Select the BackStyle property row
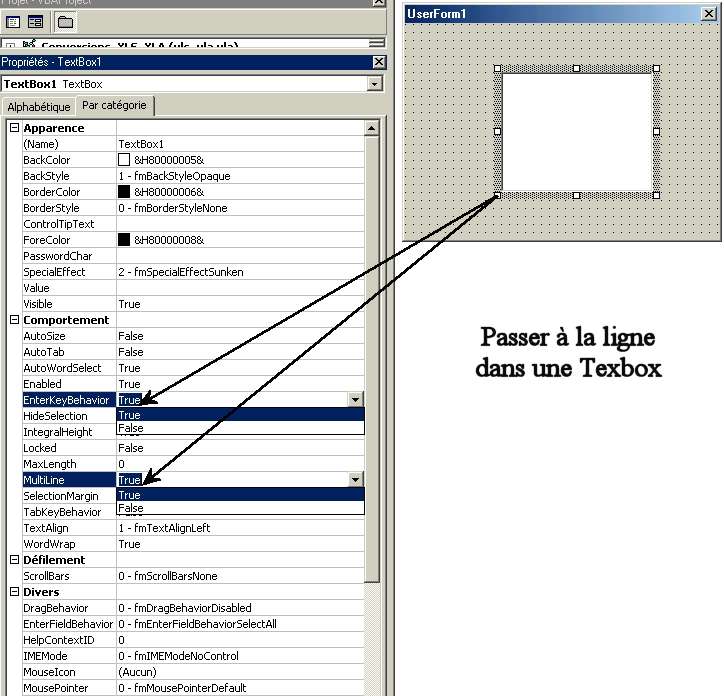The height and width of the screenshot is (696, 724). (193, 176)
